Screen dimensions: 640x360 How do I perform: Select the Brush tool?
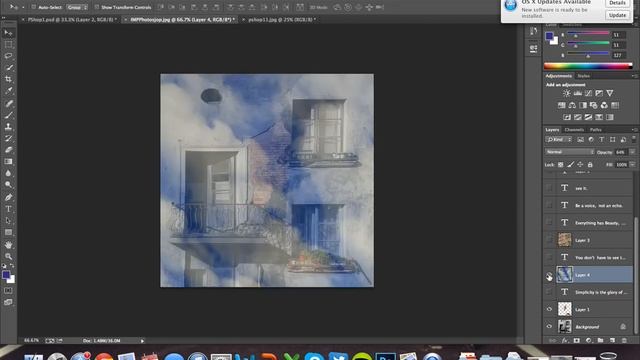(8, 115)
